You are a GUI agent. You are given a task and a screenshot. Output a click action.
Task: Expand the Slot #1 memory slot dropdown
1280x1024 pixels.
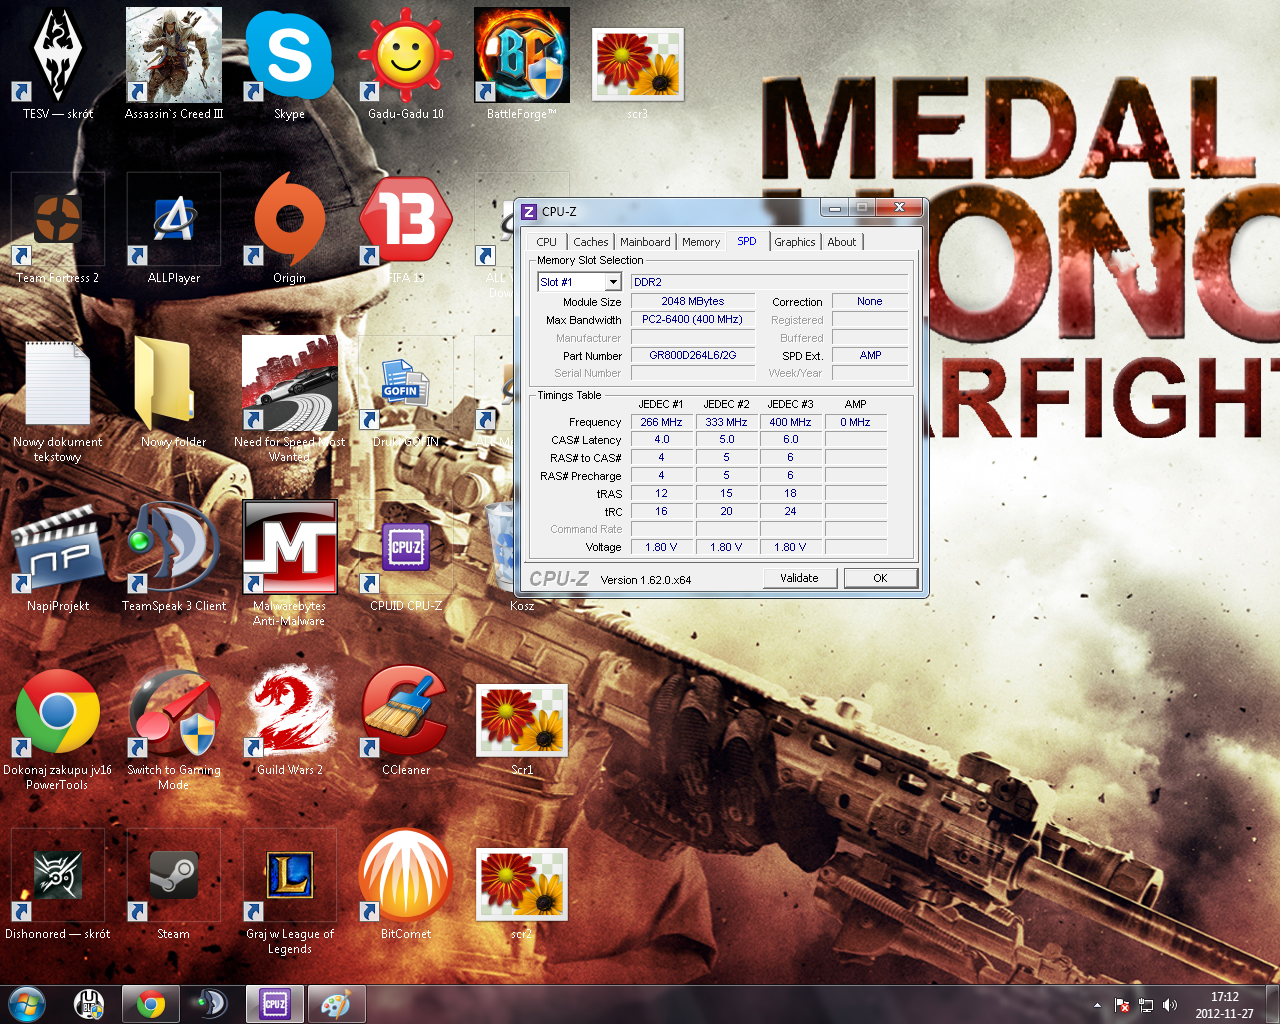tap(613, 282)
